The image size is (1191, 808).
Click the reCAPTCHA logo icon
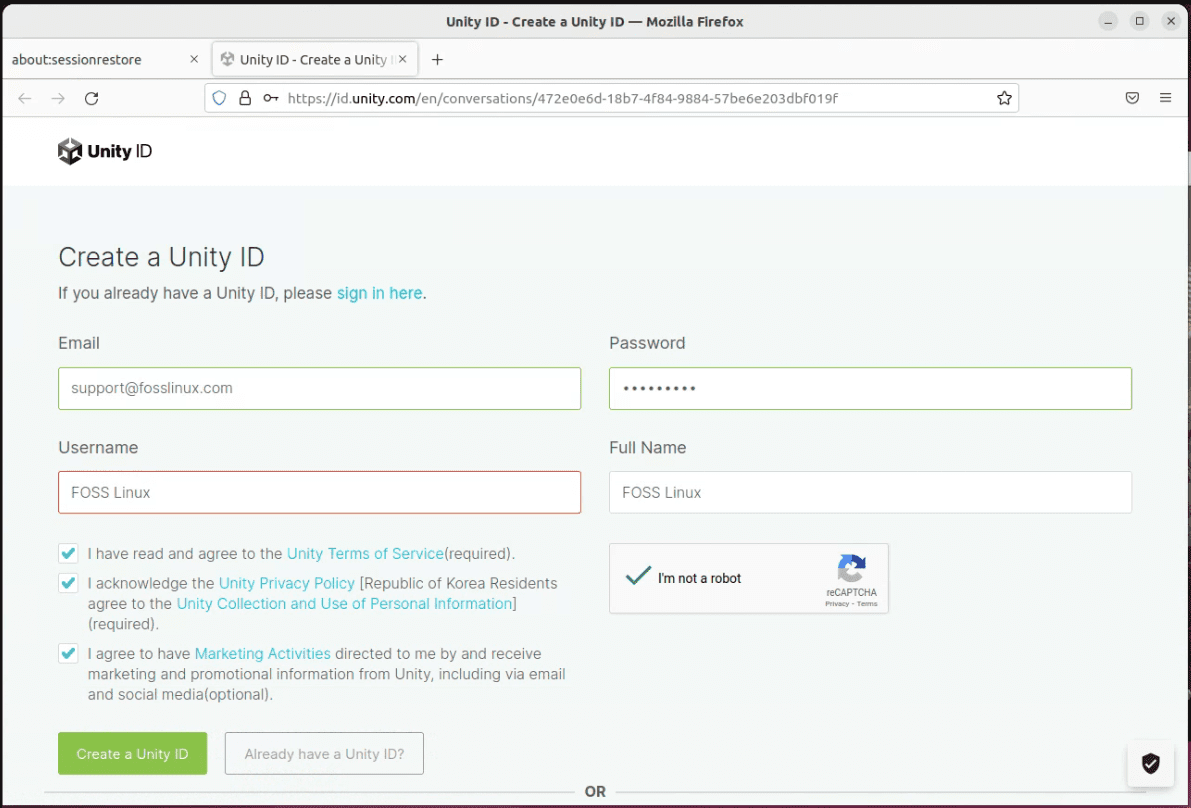point(851,568)
